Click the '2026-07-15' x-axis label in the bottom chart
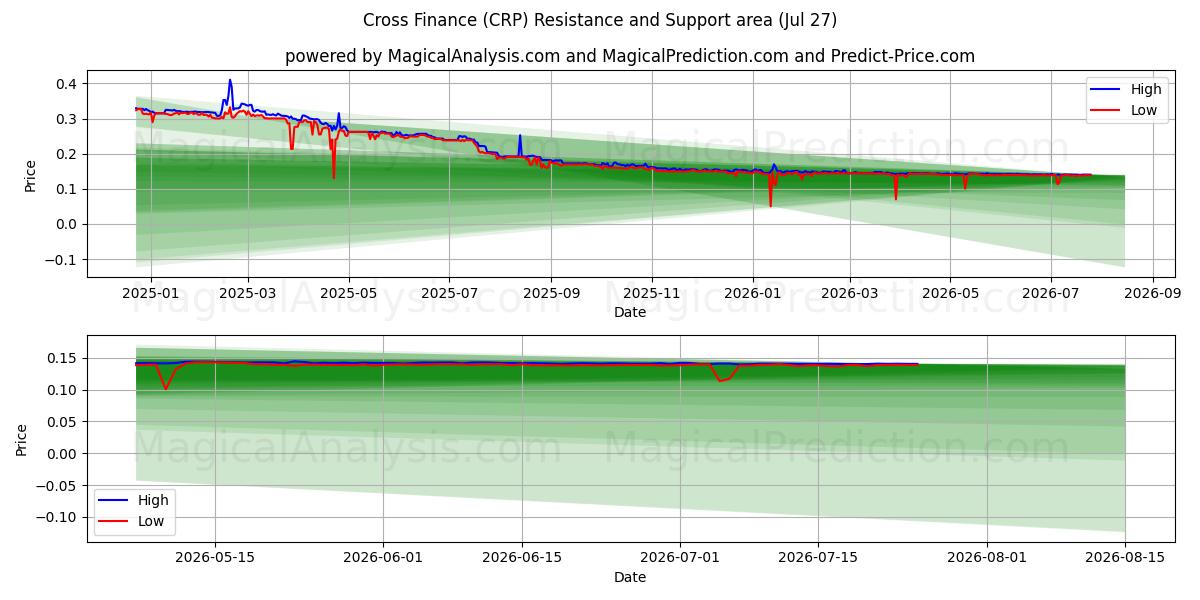The image size is (1200, 600). (x=818, y=559)
